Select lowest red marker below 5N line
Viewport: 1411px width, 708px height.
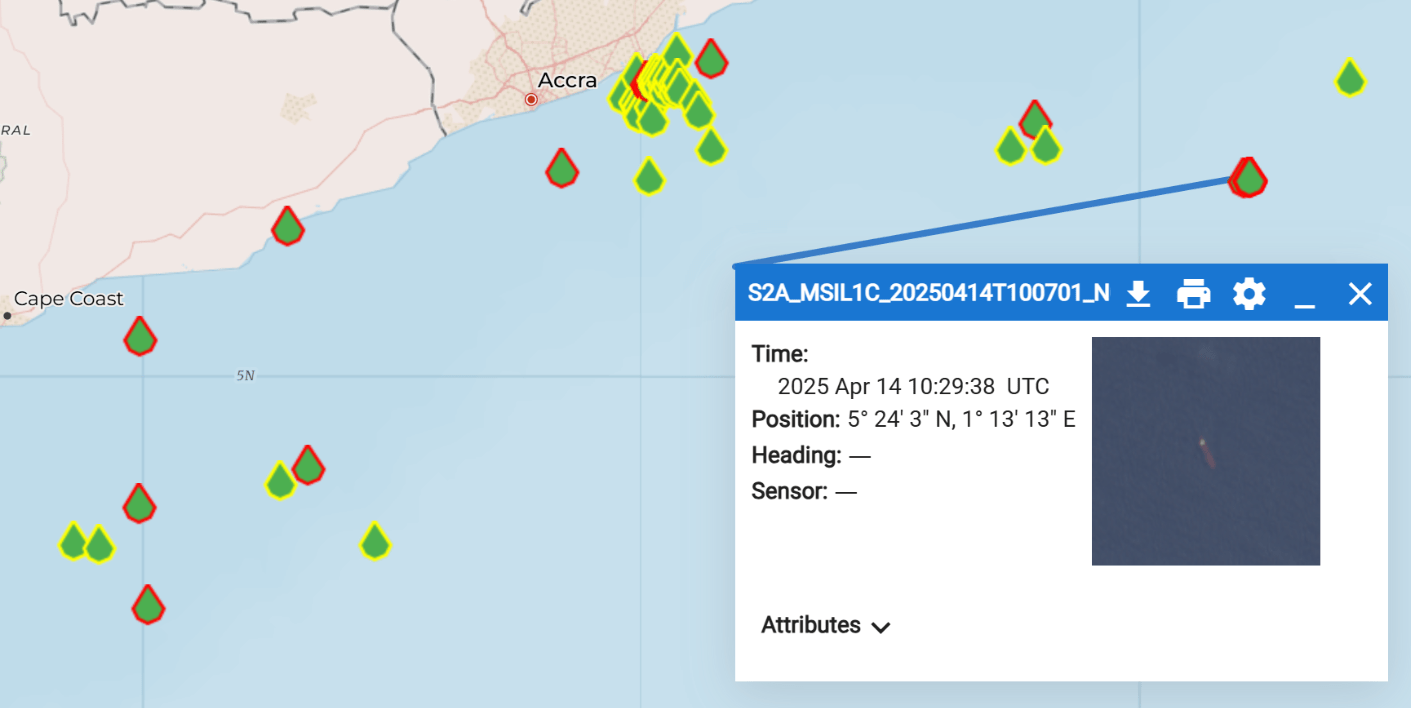pyautogui.click(x=148, y=604)
